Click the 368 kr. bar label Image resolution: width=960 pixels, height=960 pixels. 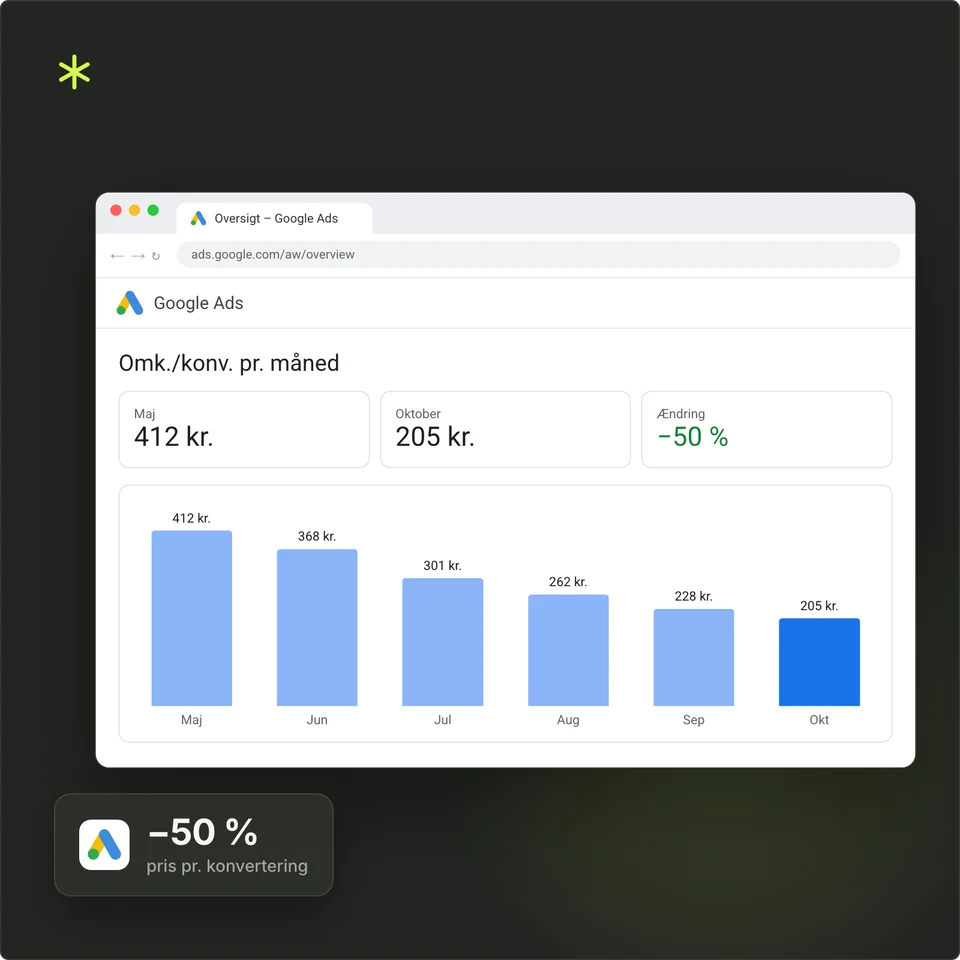coord(317,536)
